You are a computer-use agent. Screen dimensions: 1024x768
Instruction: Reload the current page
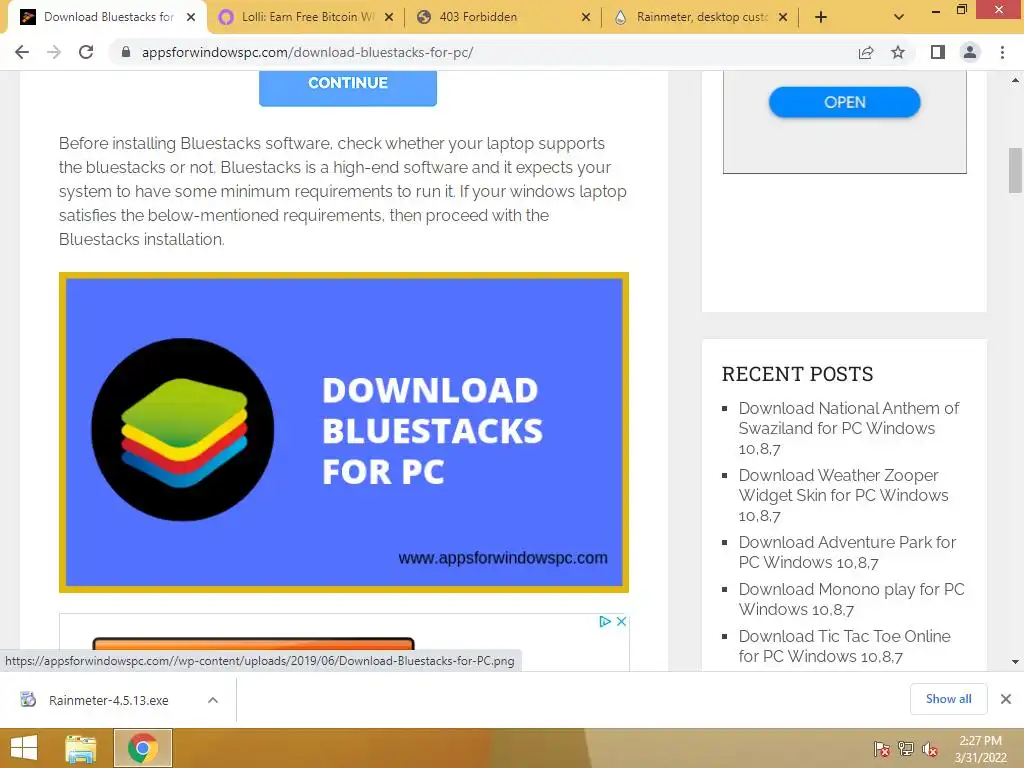pyautogui.click(x=86, y=52)
